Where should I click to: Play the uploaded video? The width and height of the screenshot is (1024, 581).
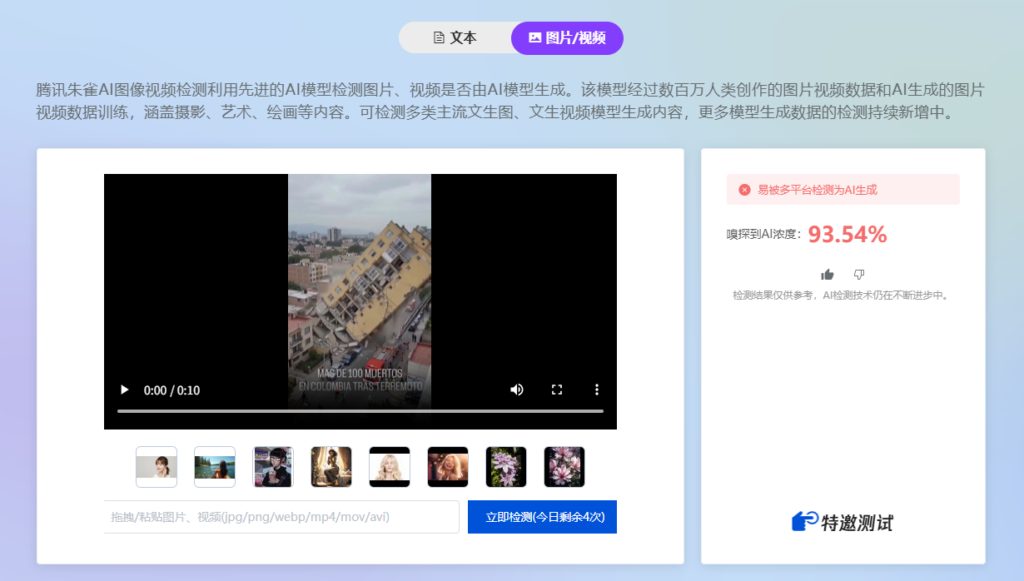click(x=124, y=390)
